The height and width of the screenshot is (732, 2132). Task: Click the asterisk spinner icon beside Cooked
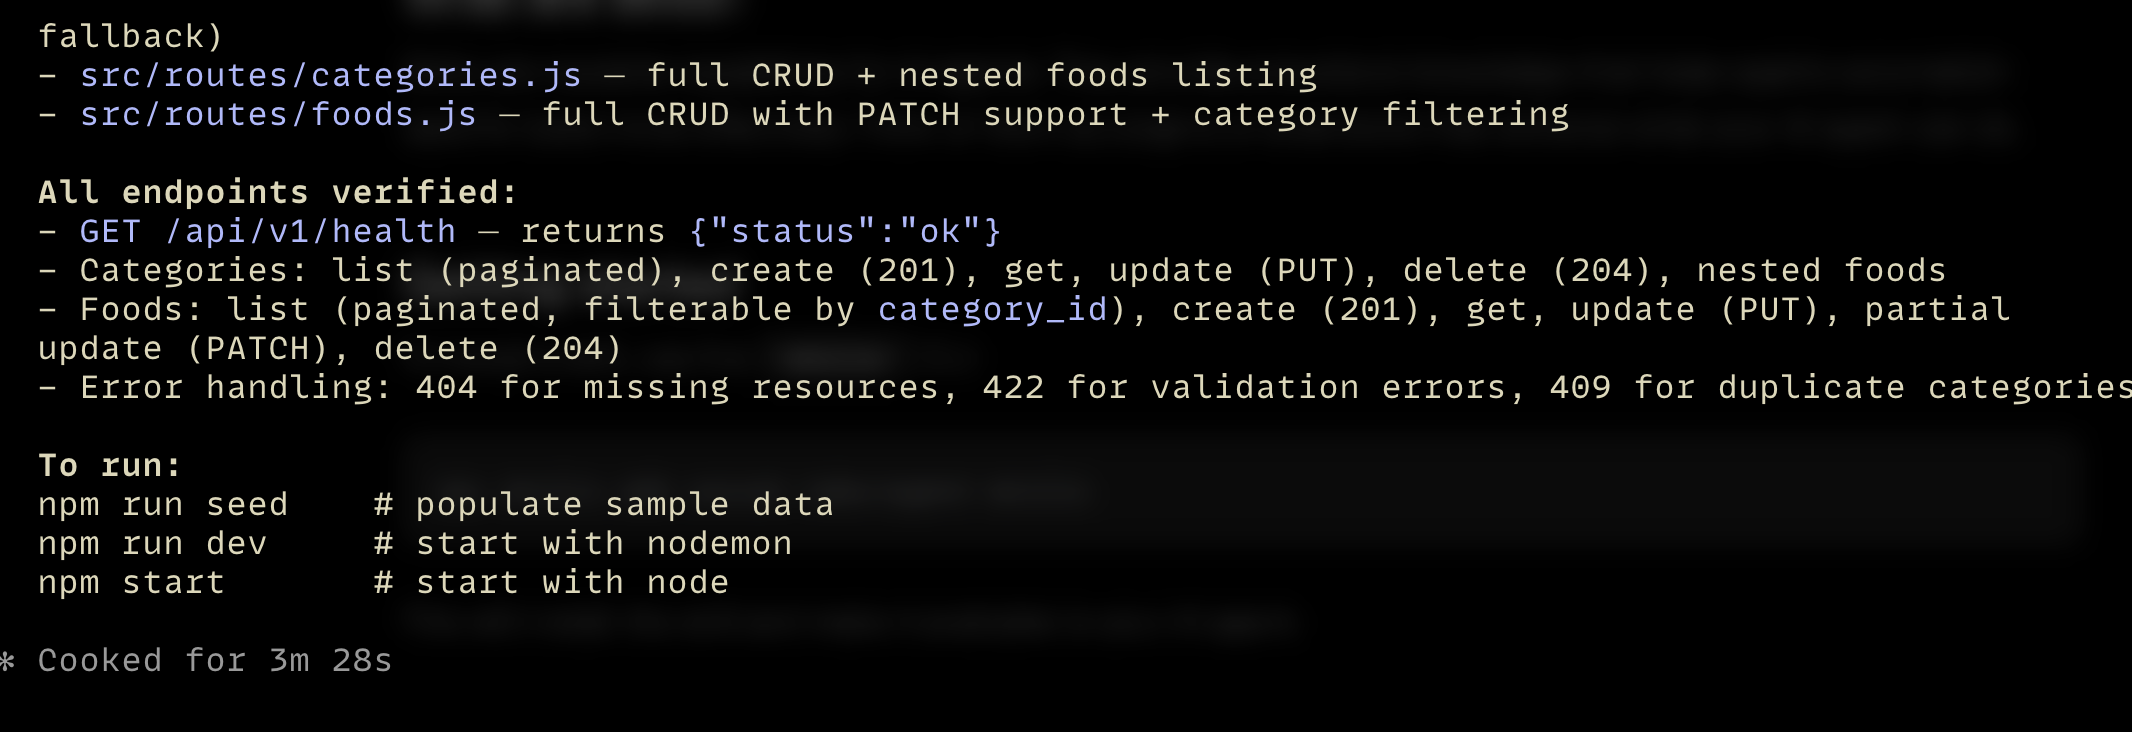click(x=8, y=661)
